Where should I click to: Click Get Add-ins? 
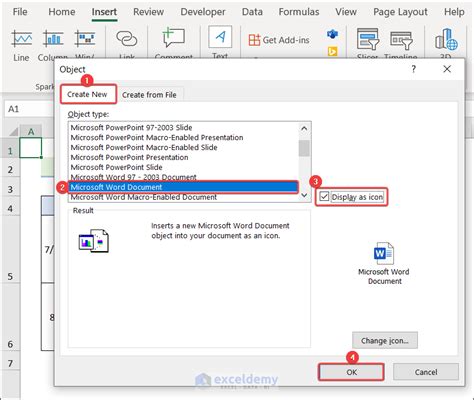pyautogui.click(x=279, y=40)
